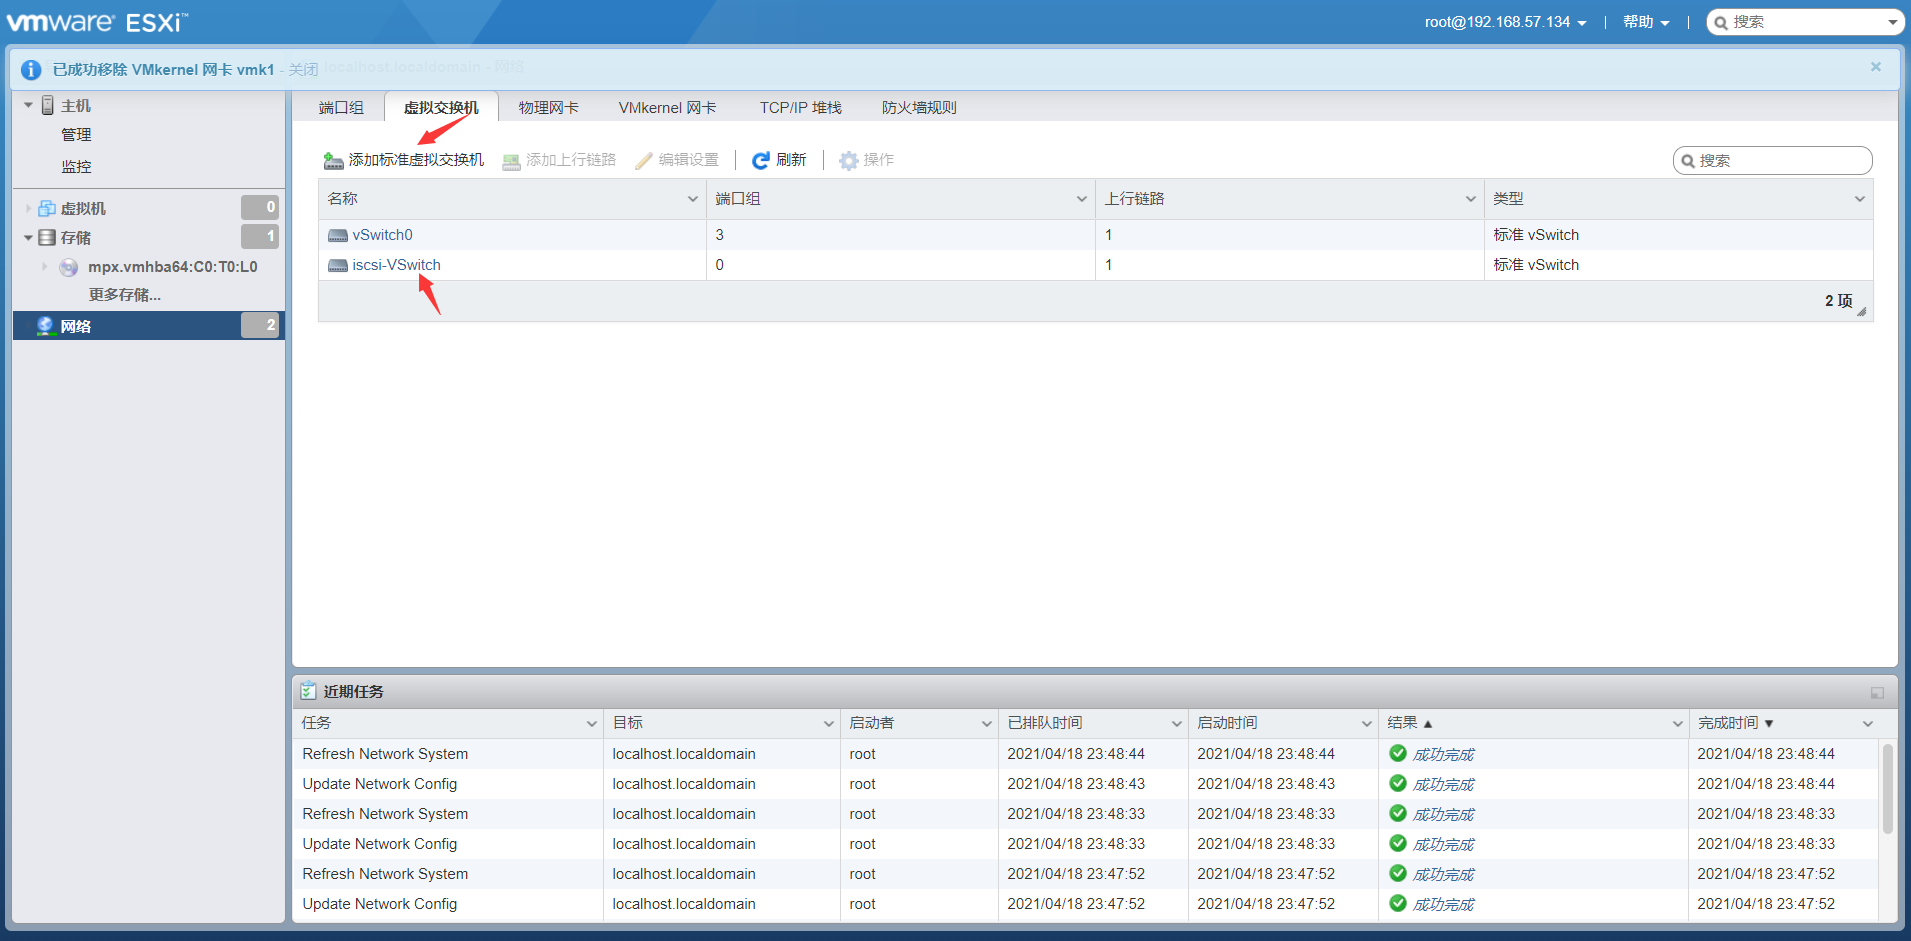Screen dimensions: 1911x941
Task: Click the search magnifier in the toolbar
Action: tap(1690, 160)
